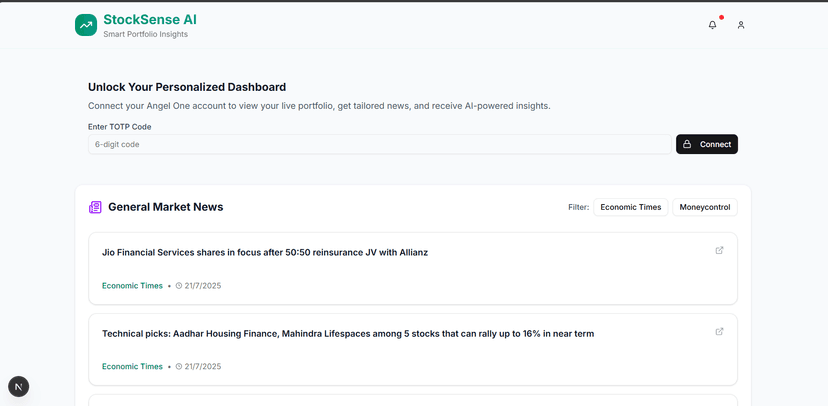Click the StockSense AI green logo icon
The height and width of the screenshot is (406, 828).
point(86,25)
